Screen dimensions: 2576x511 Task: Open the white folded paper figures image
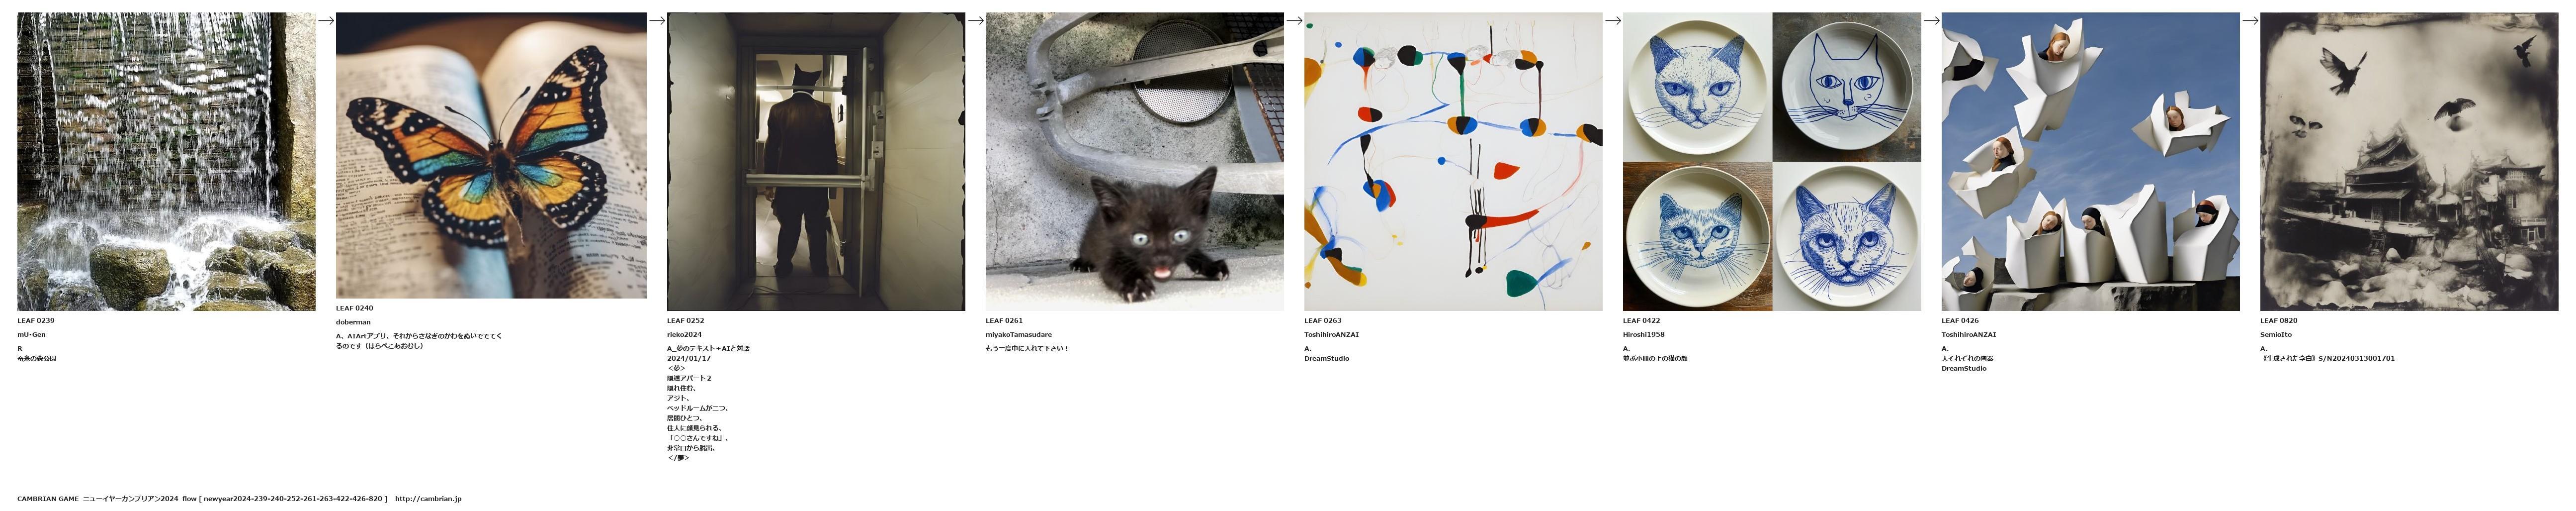[x=2090, y=161]
